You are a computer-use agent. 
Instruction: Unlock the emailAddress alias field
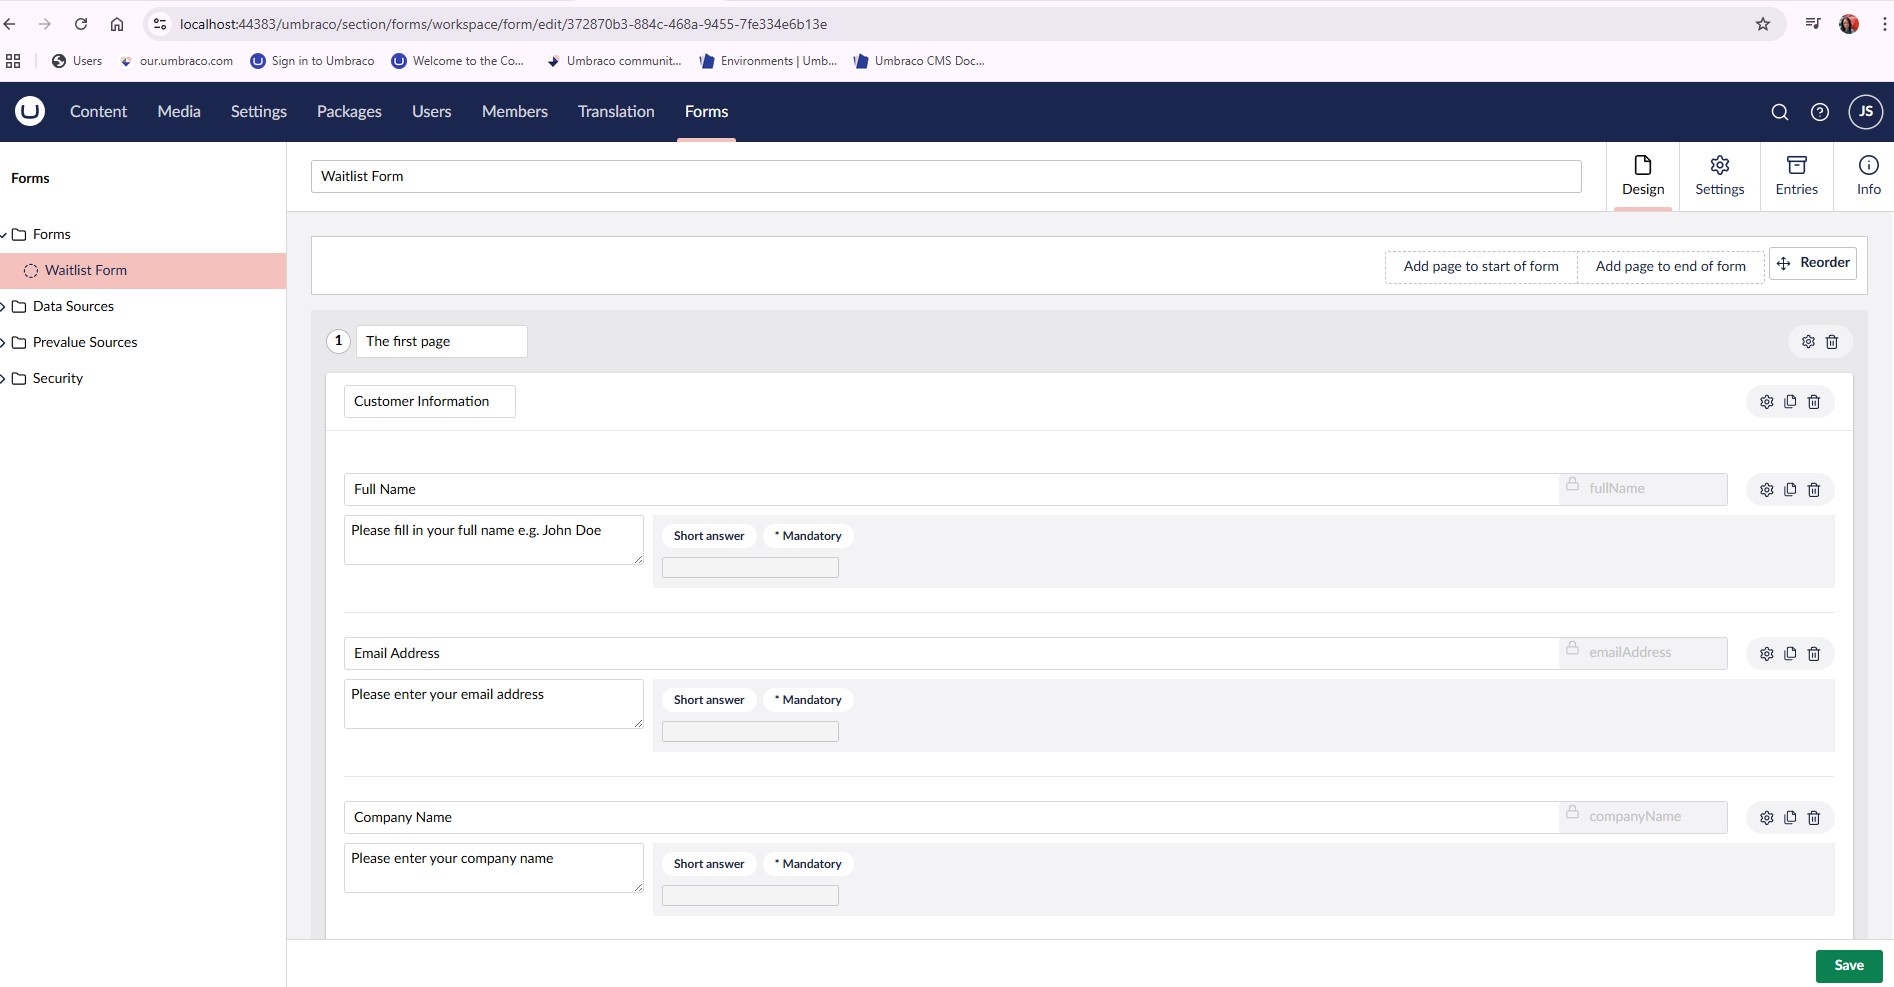pyautogui.click(x=1573, y=649)
